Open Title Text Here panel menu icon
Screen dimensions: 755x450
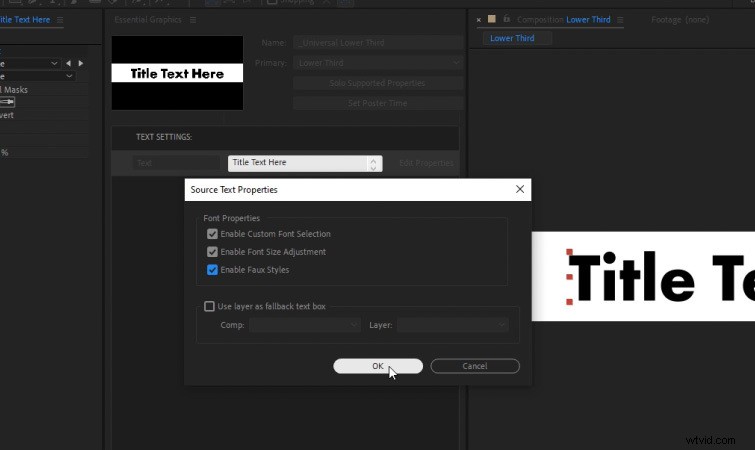tap(60, 20)
